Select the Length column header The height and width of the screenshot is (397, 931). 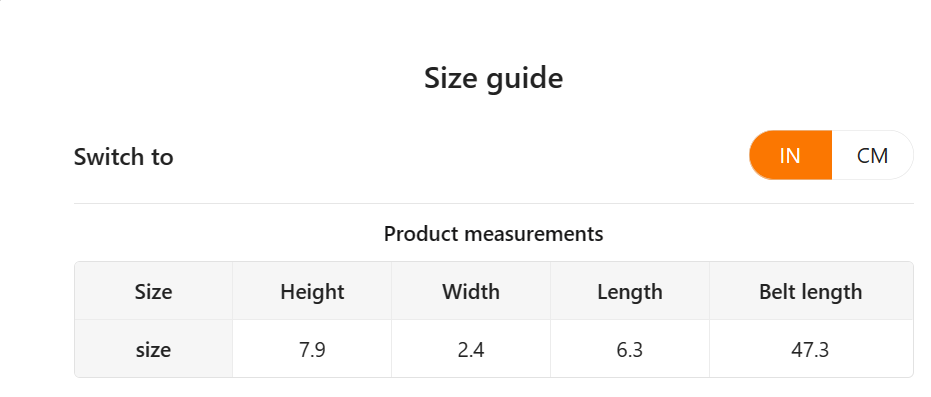click(x=630, y=291)
